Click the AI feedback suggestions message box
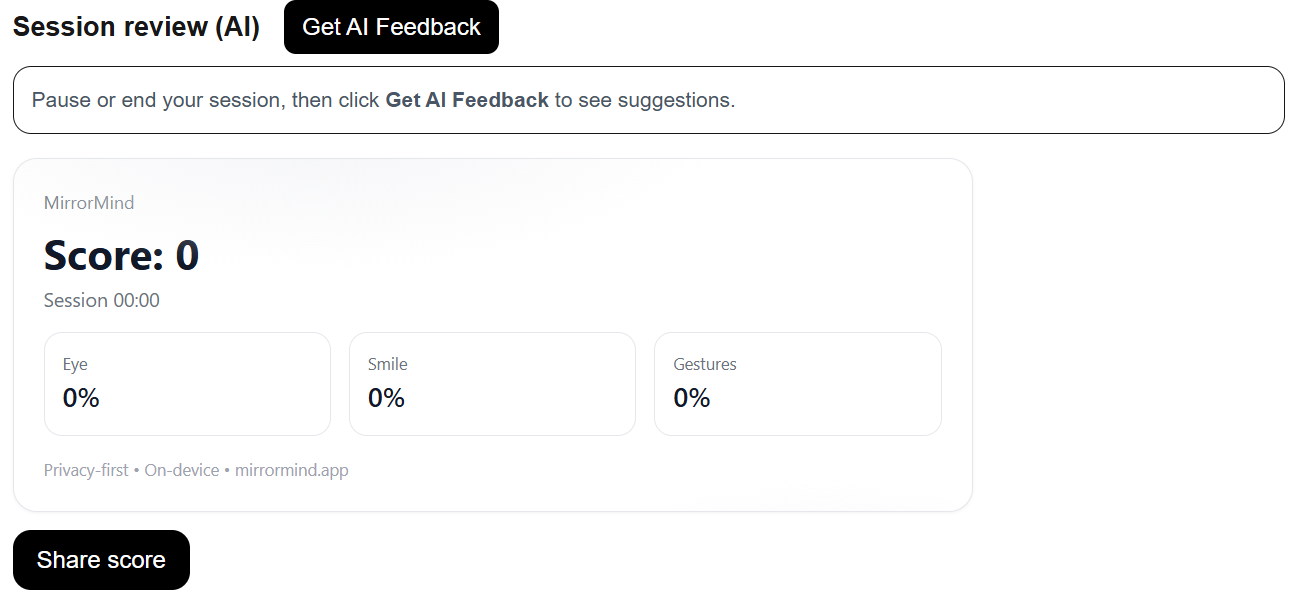This screenshot has height=601, width=1296. pyautogui.click(x=648, y=100)
